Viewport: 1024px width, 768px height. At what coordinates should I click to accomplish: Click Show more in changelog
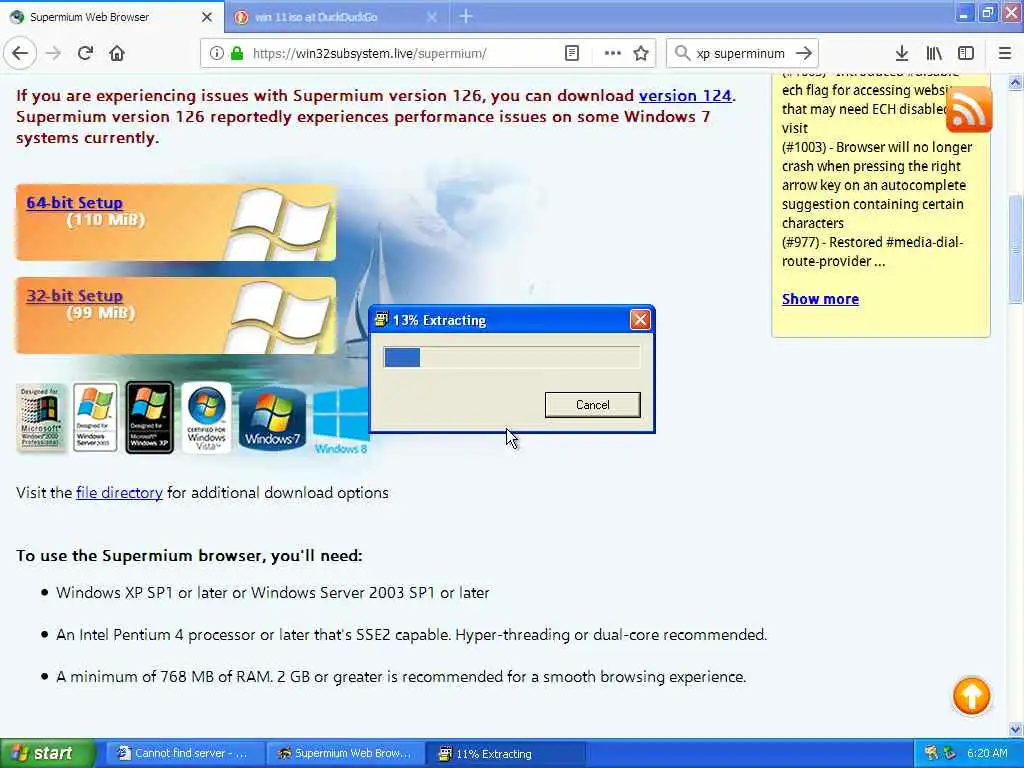(820, 299)
